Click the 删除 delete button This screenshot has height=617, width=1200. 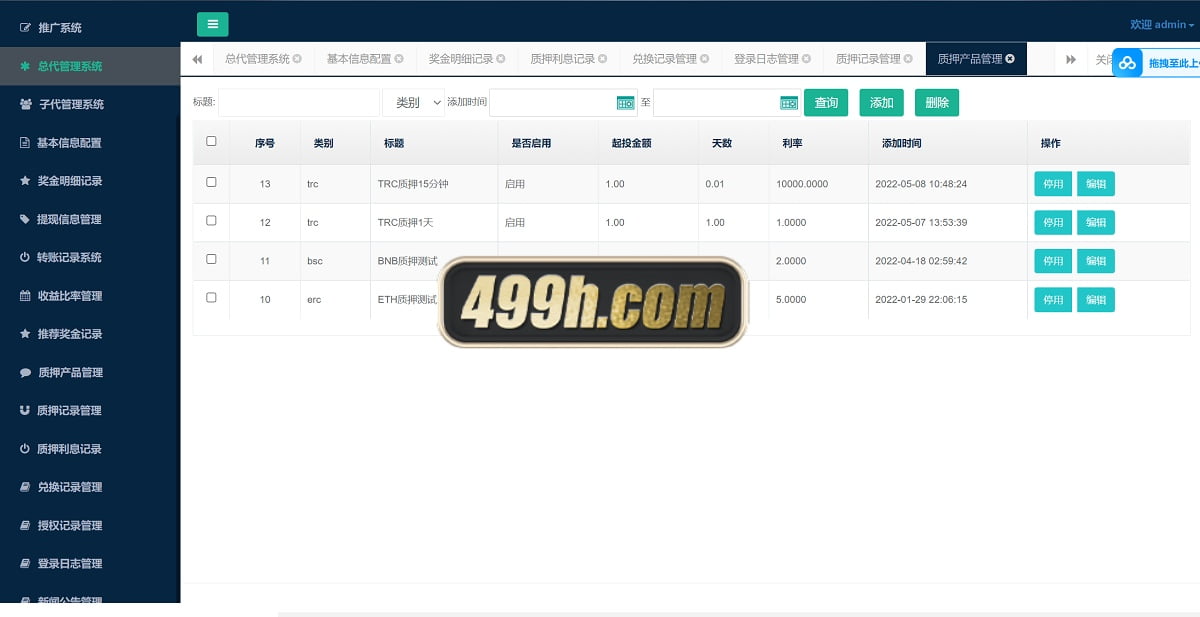[937, 103]
